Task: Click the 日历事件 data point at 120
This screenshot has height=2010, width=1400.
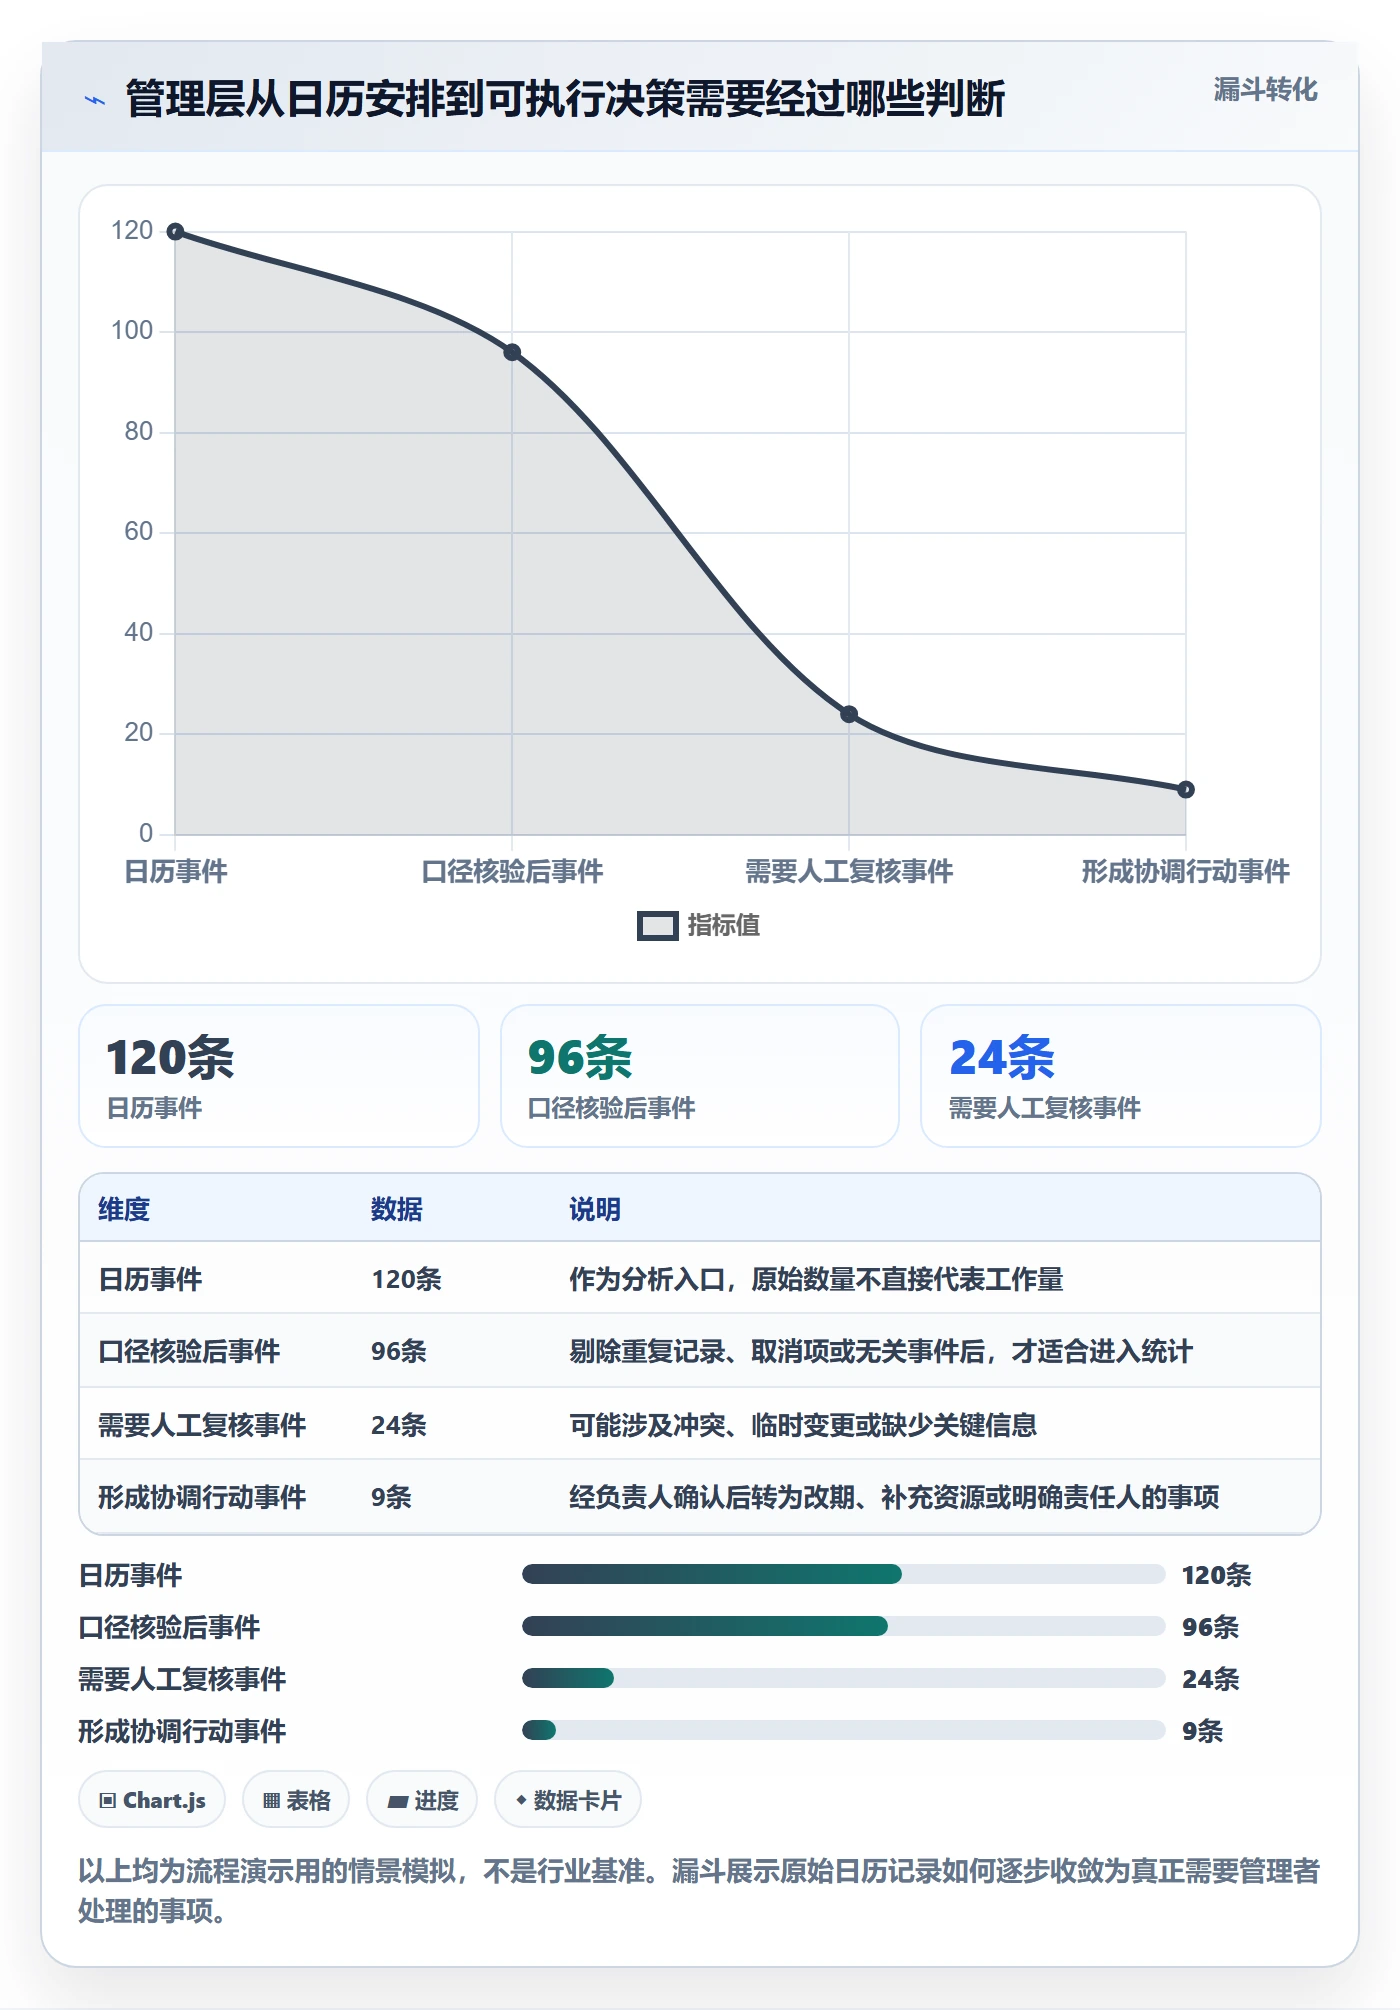Action: pos(175,232)
